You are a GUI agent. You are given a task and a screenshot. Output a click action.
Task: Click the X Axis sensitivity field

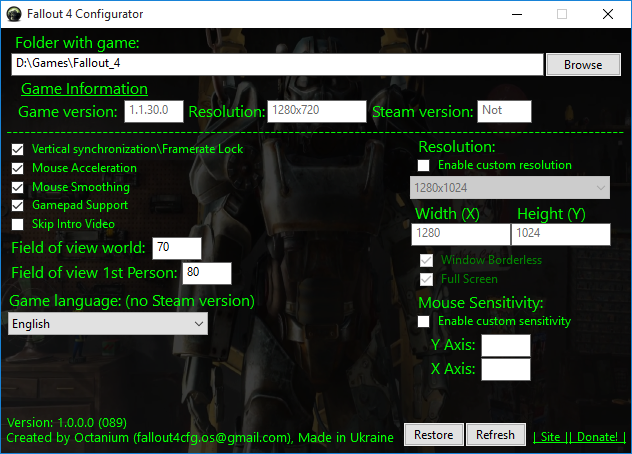[506, 369]
